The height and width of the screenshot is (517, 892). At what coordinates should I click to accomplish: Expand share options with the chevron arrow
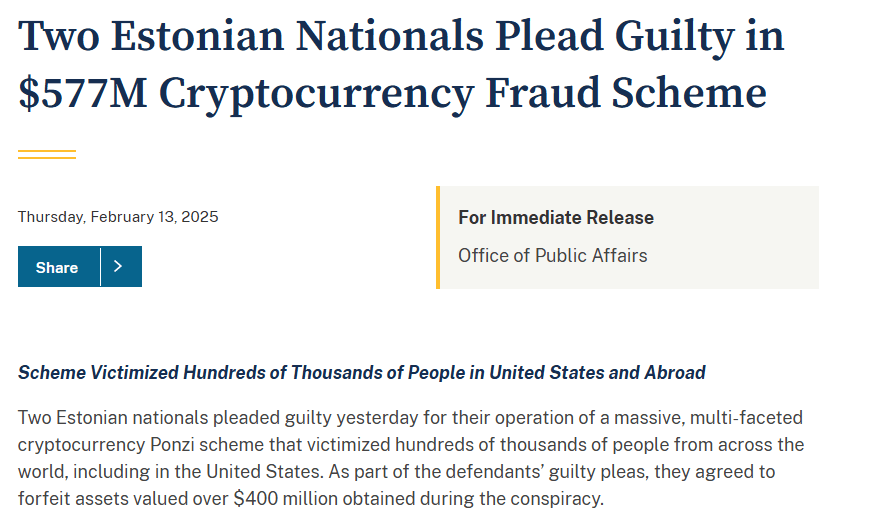pyautogui.click(x=118, y=266)
